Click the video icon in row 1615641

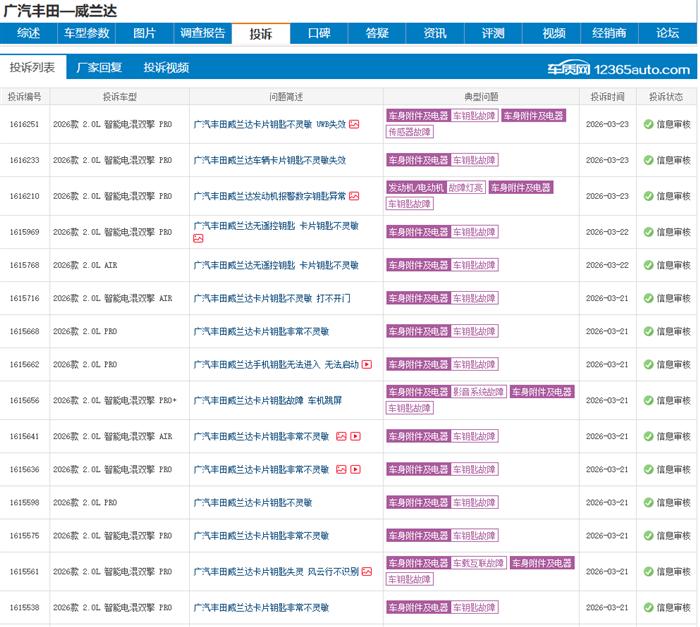(355, 437)
